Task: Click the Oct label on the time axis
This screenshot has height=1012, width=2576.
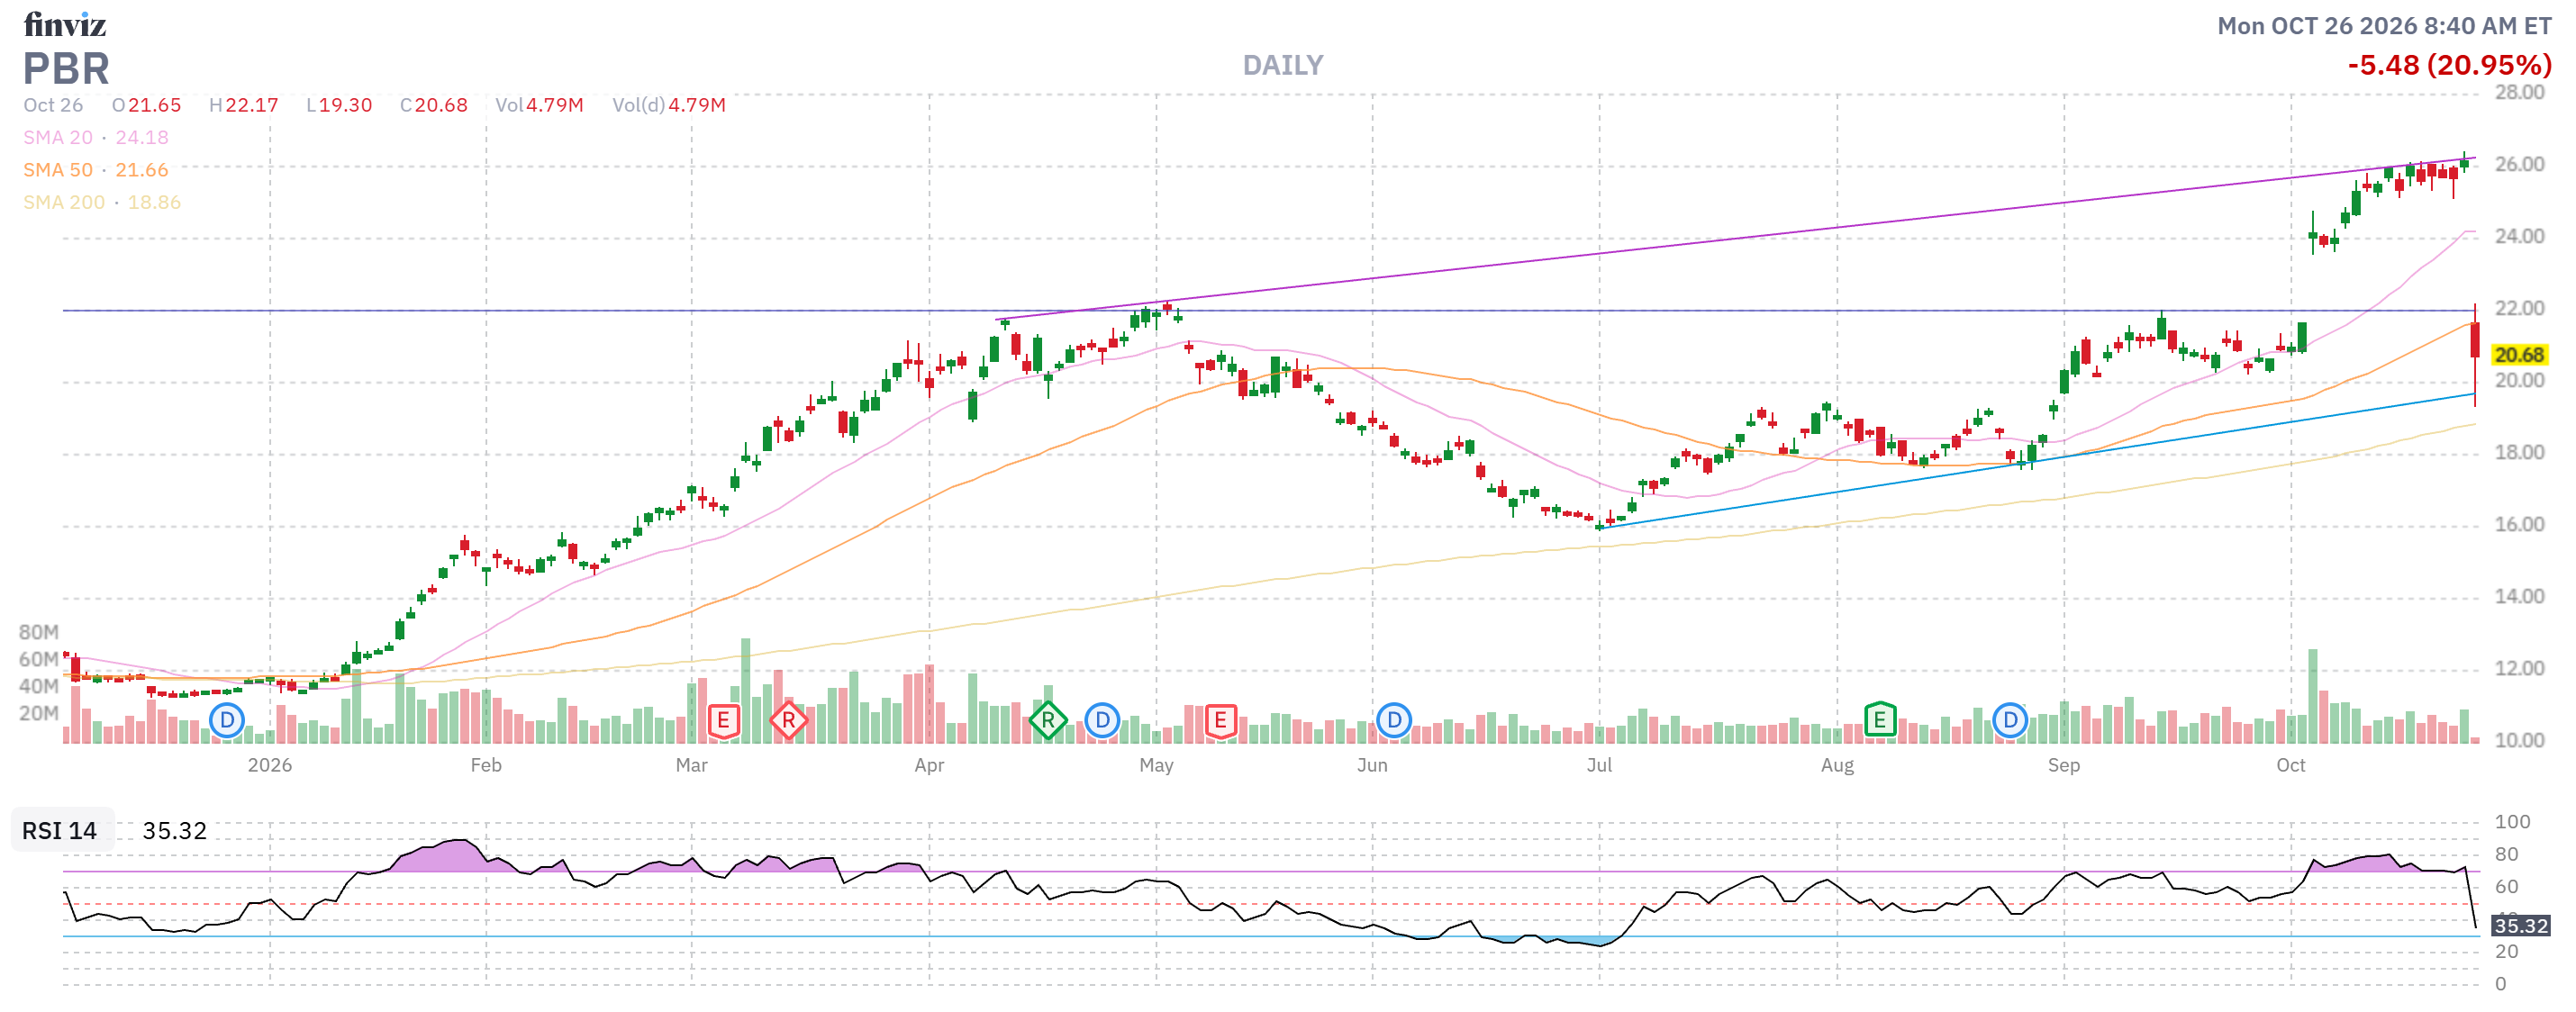Action: pyautogui.click(x=2291, y=765)
